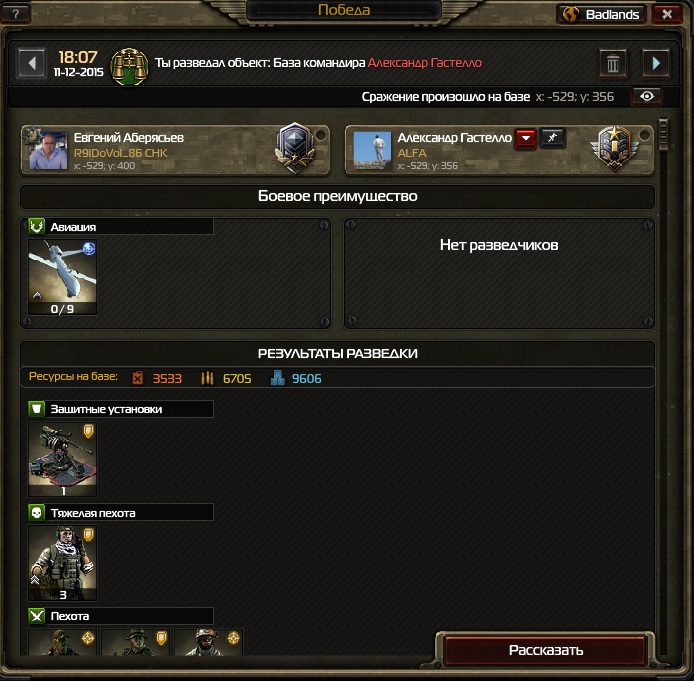Delete this report with the trash icon

click(x=613, y=64)
